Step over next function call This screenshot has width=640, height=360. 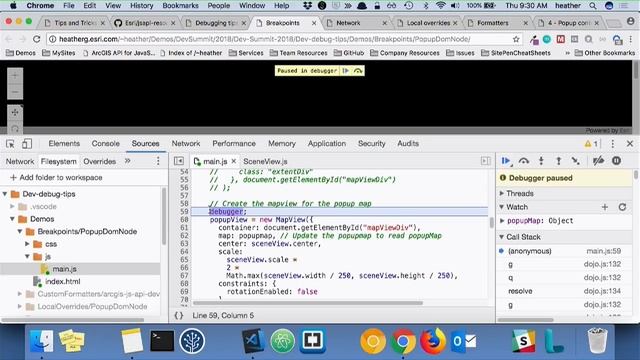tap(524, 161)
